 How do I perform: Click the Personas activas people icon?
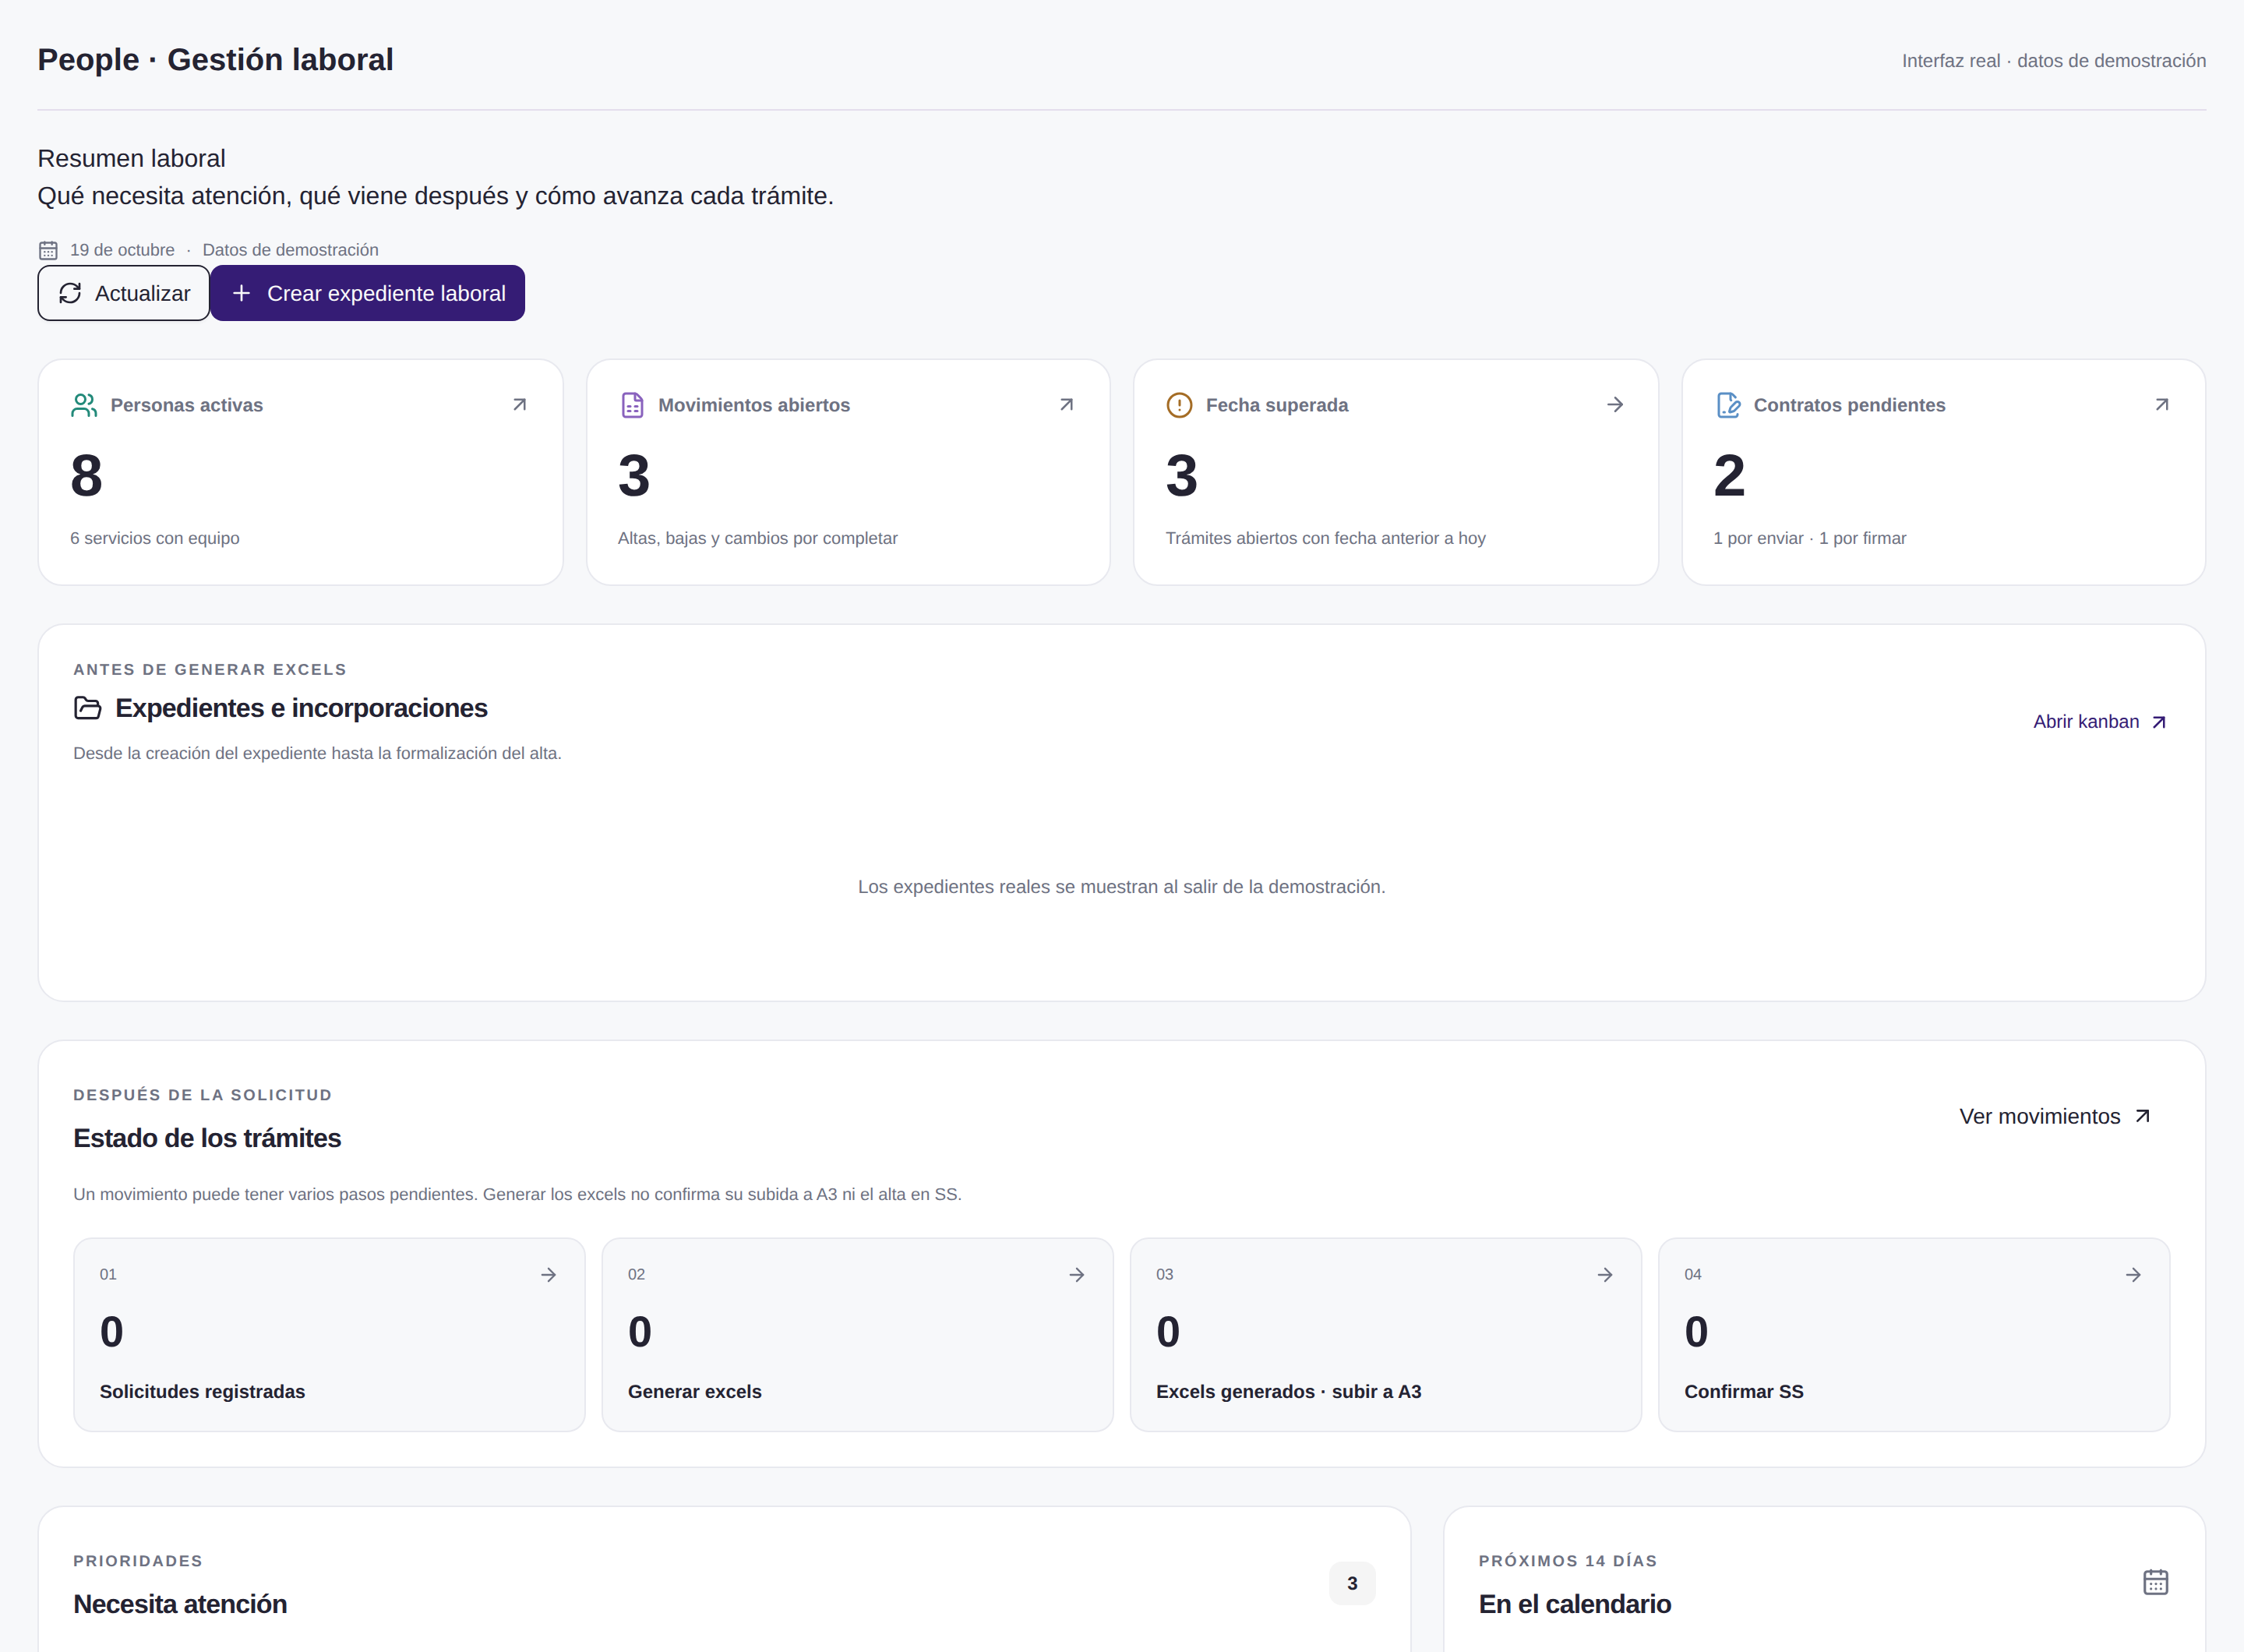[84, 405]
